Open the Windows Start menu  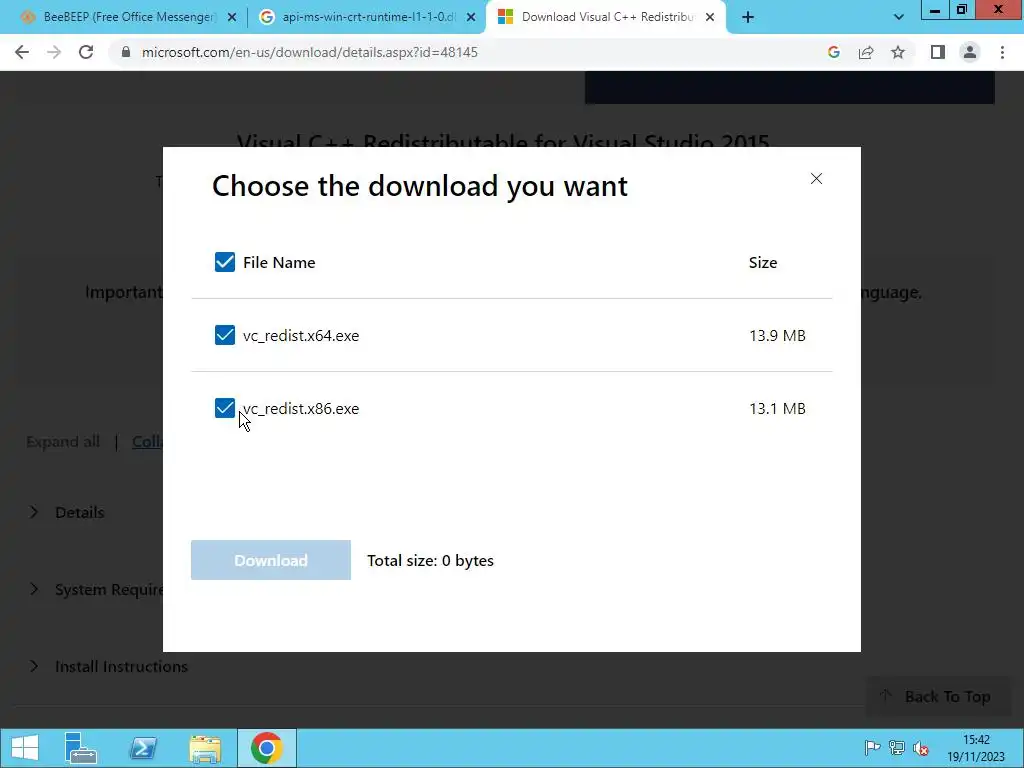25,748
